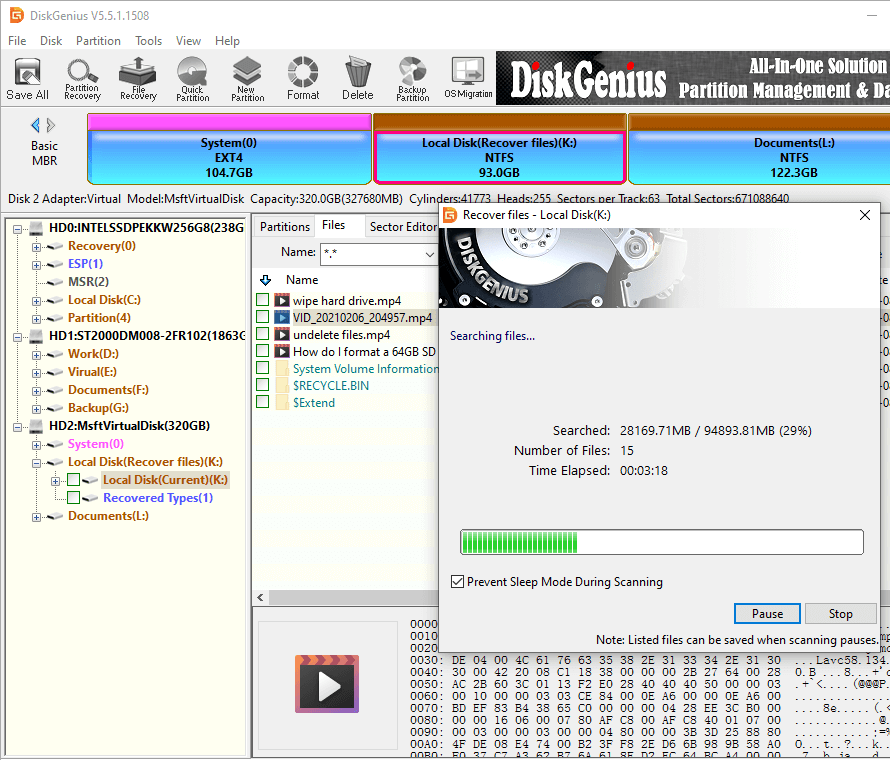Check the box beside Recovered Types(1)
The width and height of the screenshot is (890, 760).
pyautogui.click(x=74, y=498)
